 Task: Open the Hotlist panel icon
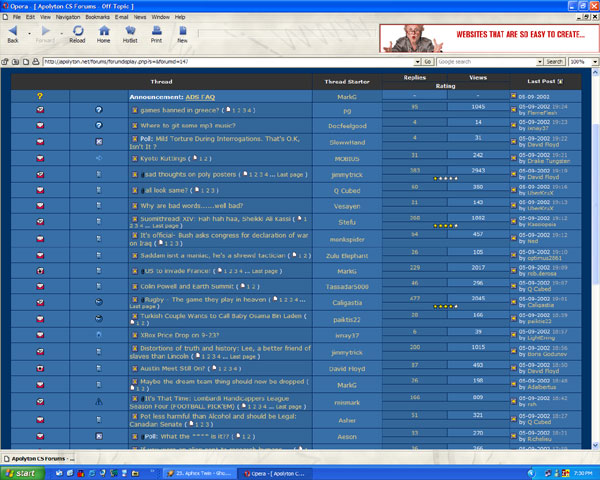point(130,34)
